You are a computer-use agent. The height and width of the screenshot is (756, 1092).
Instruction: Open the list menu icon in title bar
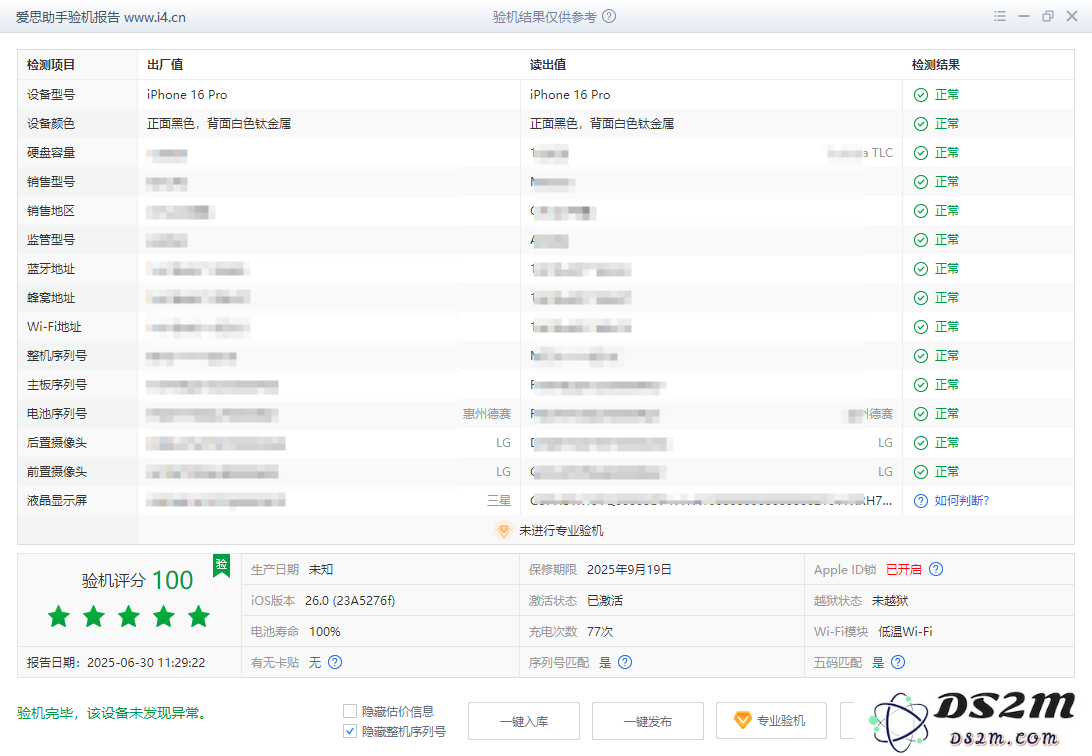click(x=999, y=16)
